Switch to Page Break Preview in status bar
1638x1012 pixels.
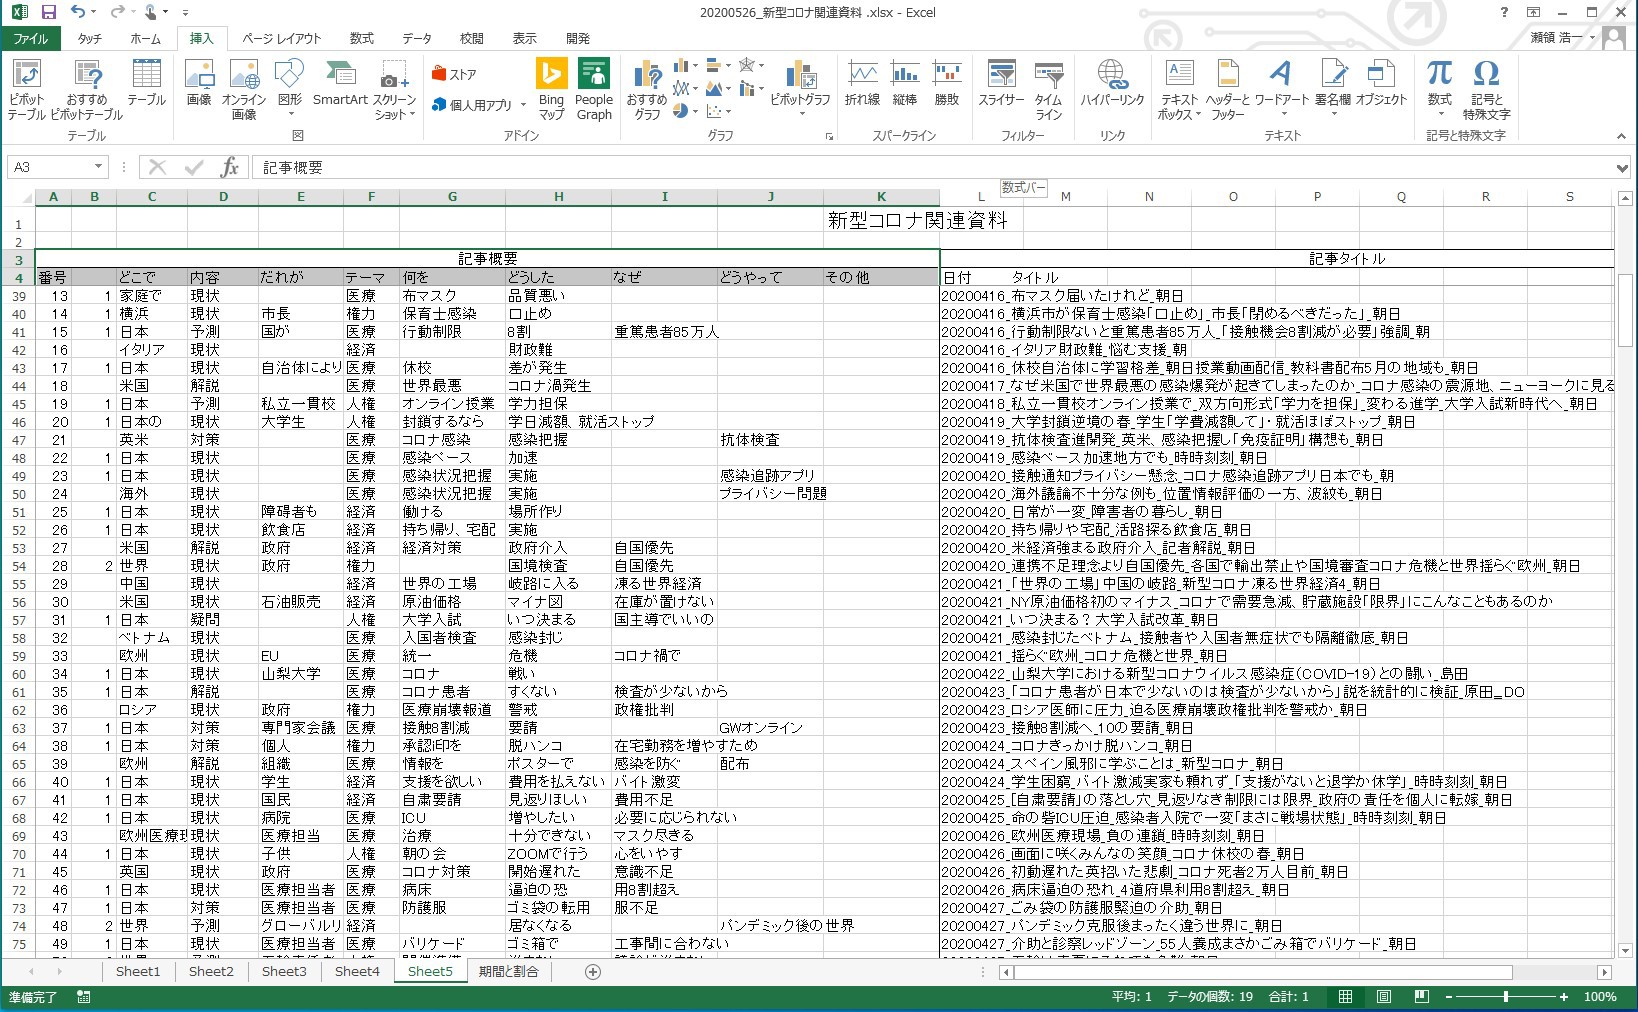(x=1421, y=996)
